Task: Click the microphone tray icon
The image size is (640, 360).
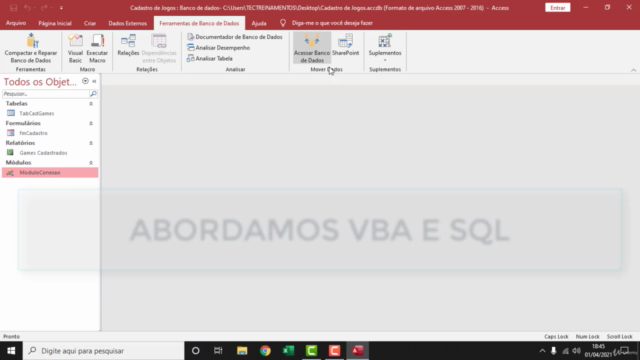Action: (x=553, y=351)
